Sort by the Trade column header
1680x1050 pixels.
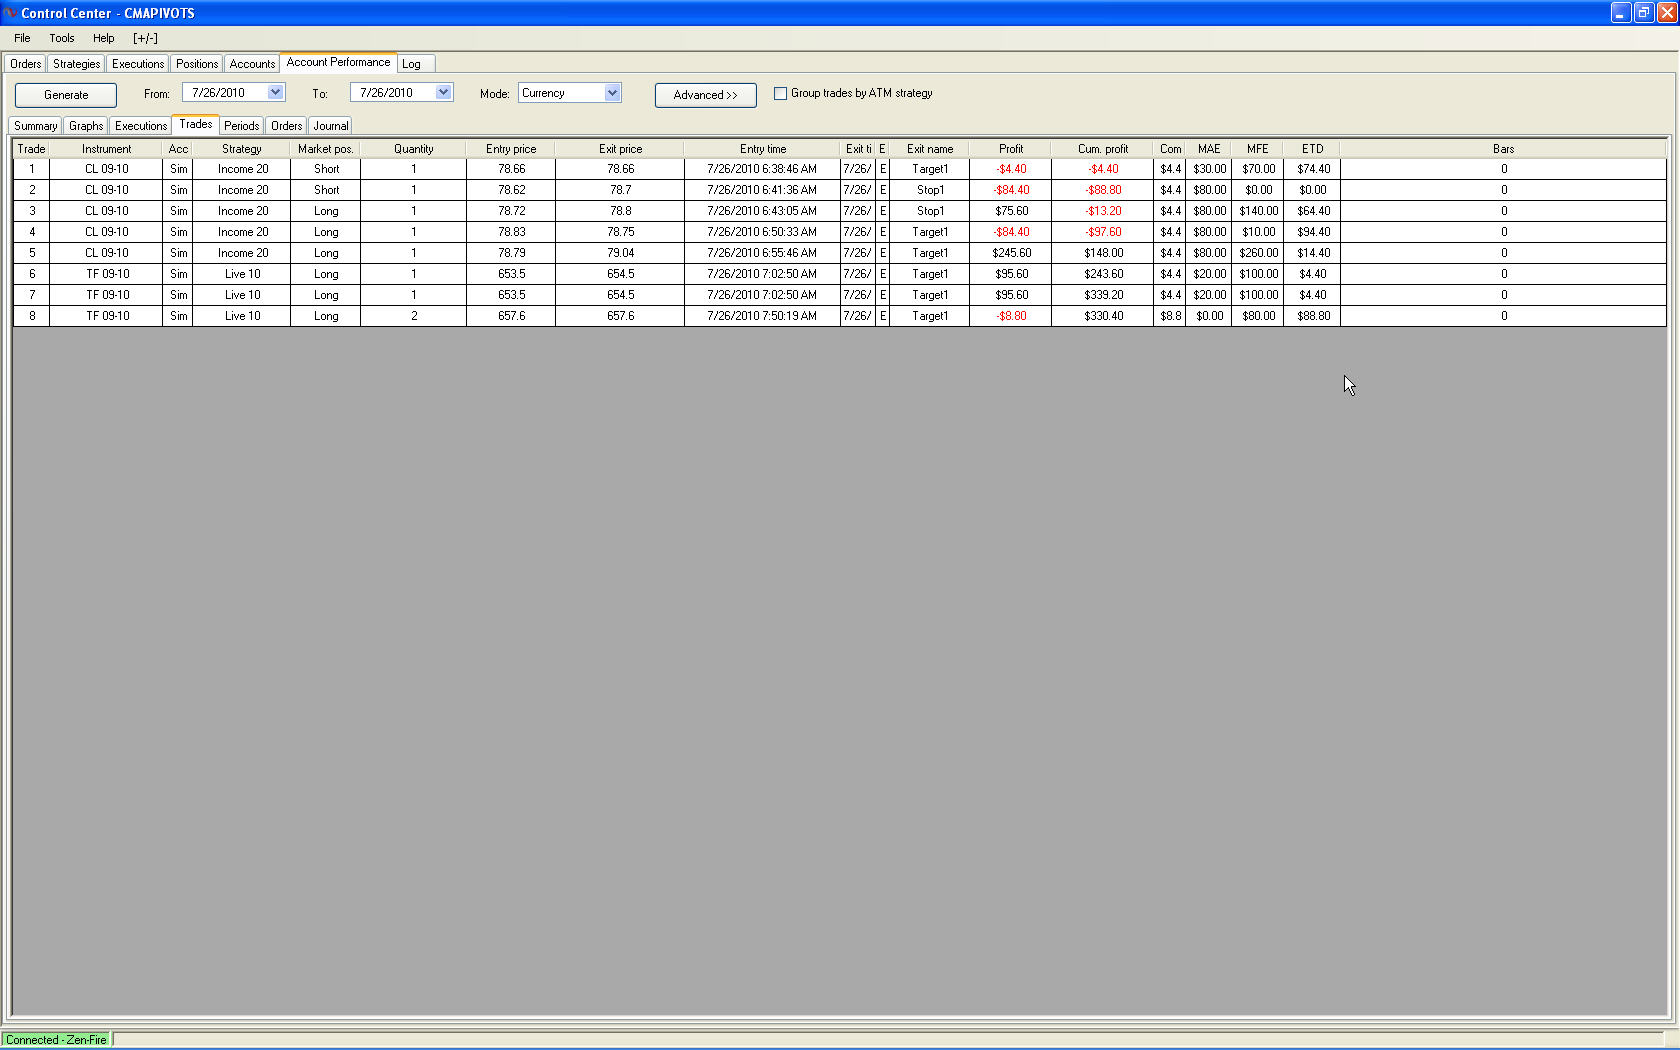pyautogui.click(x=32, y=149)
